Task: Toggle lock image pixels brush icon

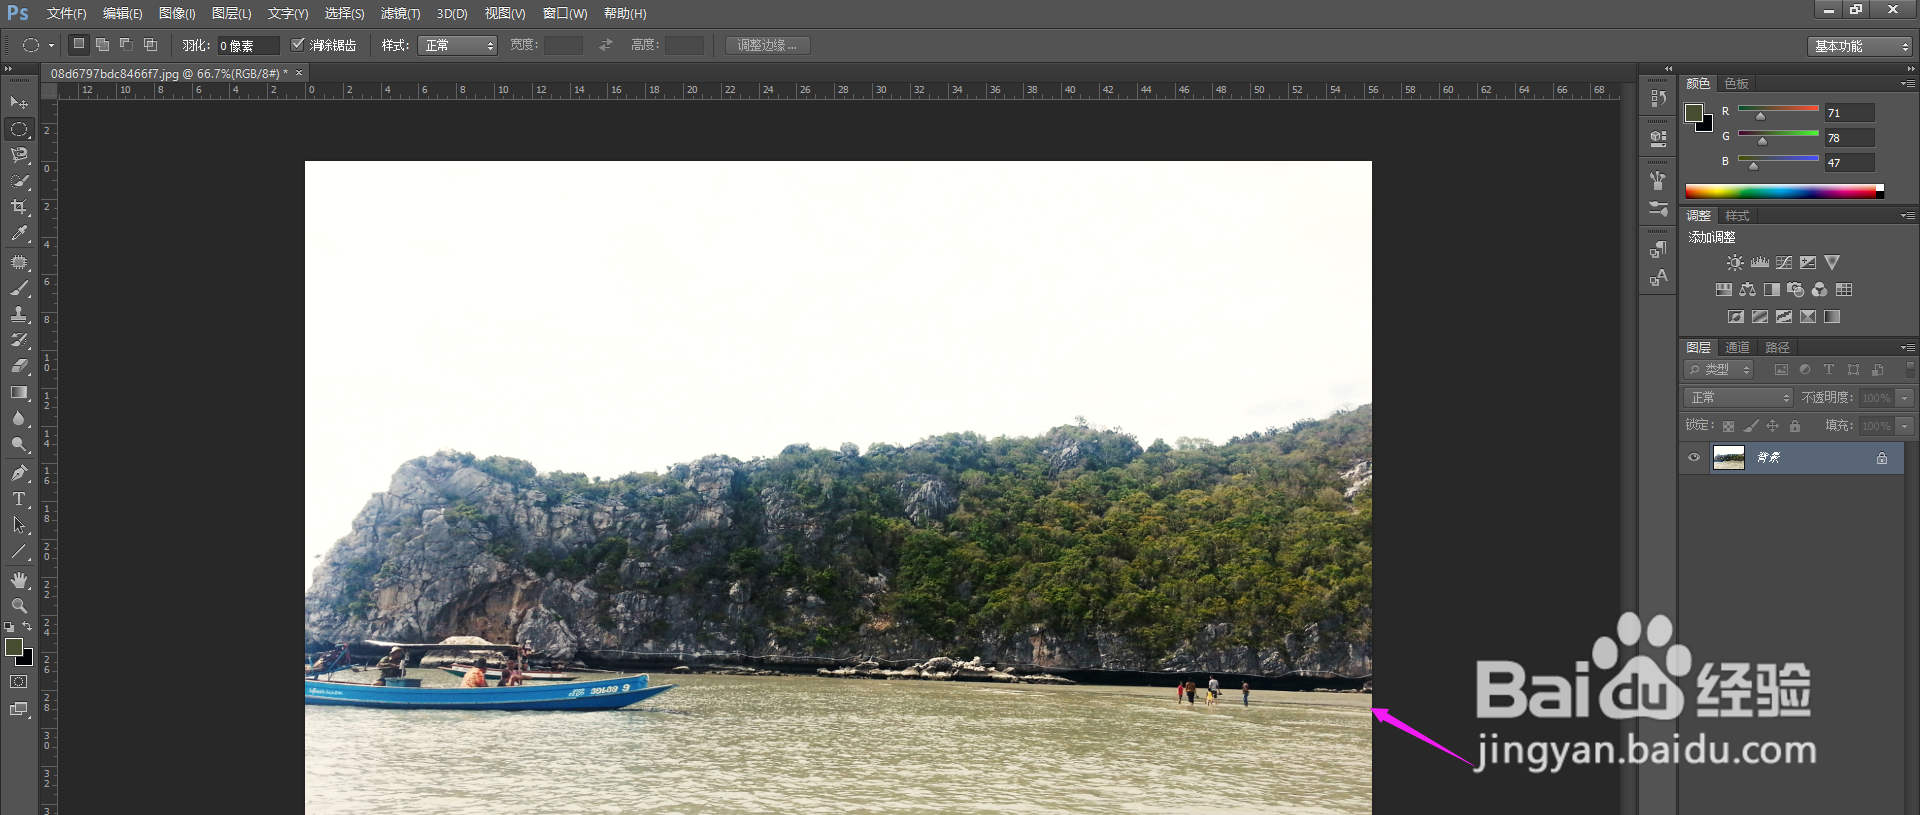Action: point(1751,426)
